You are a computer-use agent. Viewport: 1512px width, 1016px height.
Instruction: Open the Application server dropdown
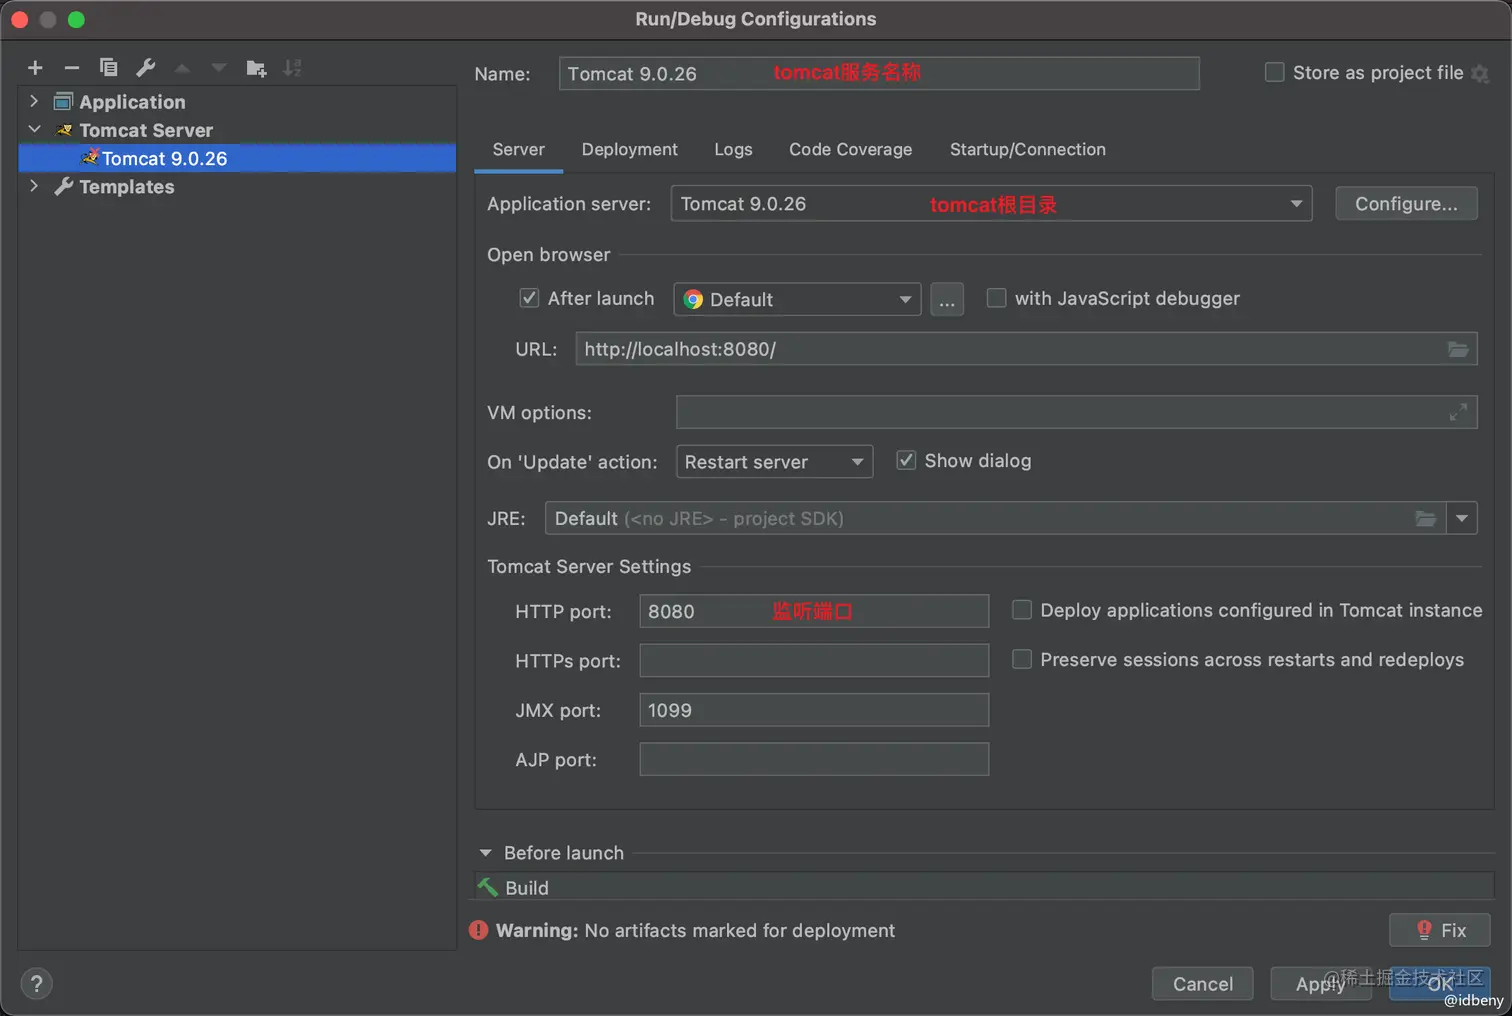point(1296,204)
